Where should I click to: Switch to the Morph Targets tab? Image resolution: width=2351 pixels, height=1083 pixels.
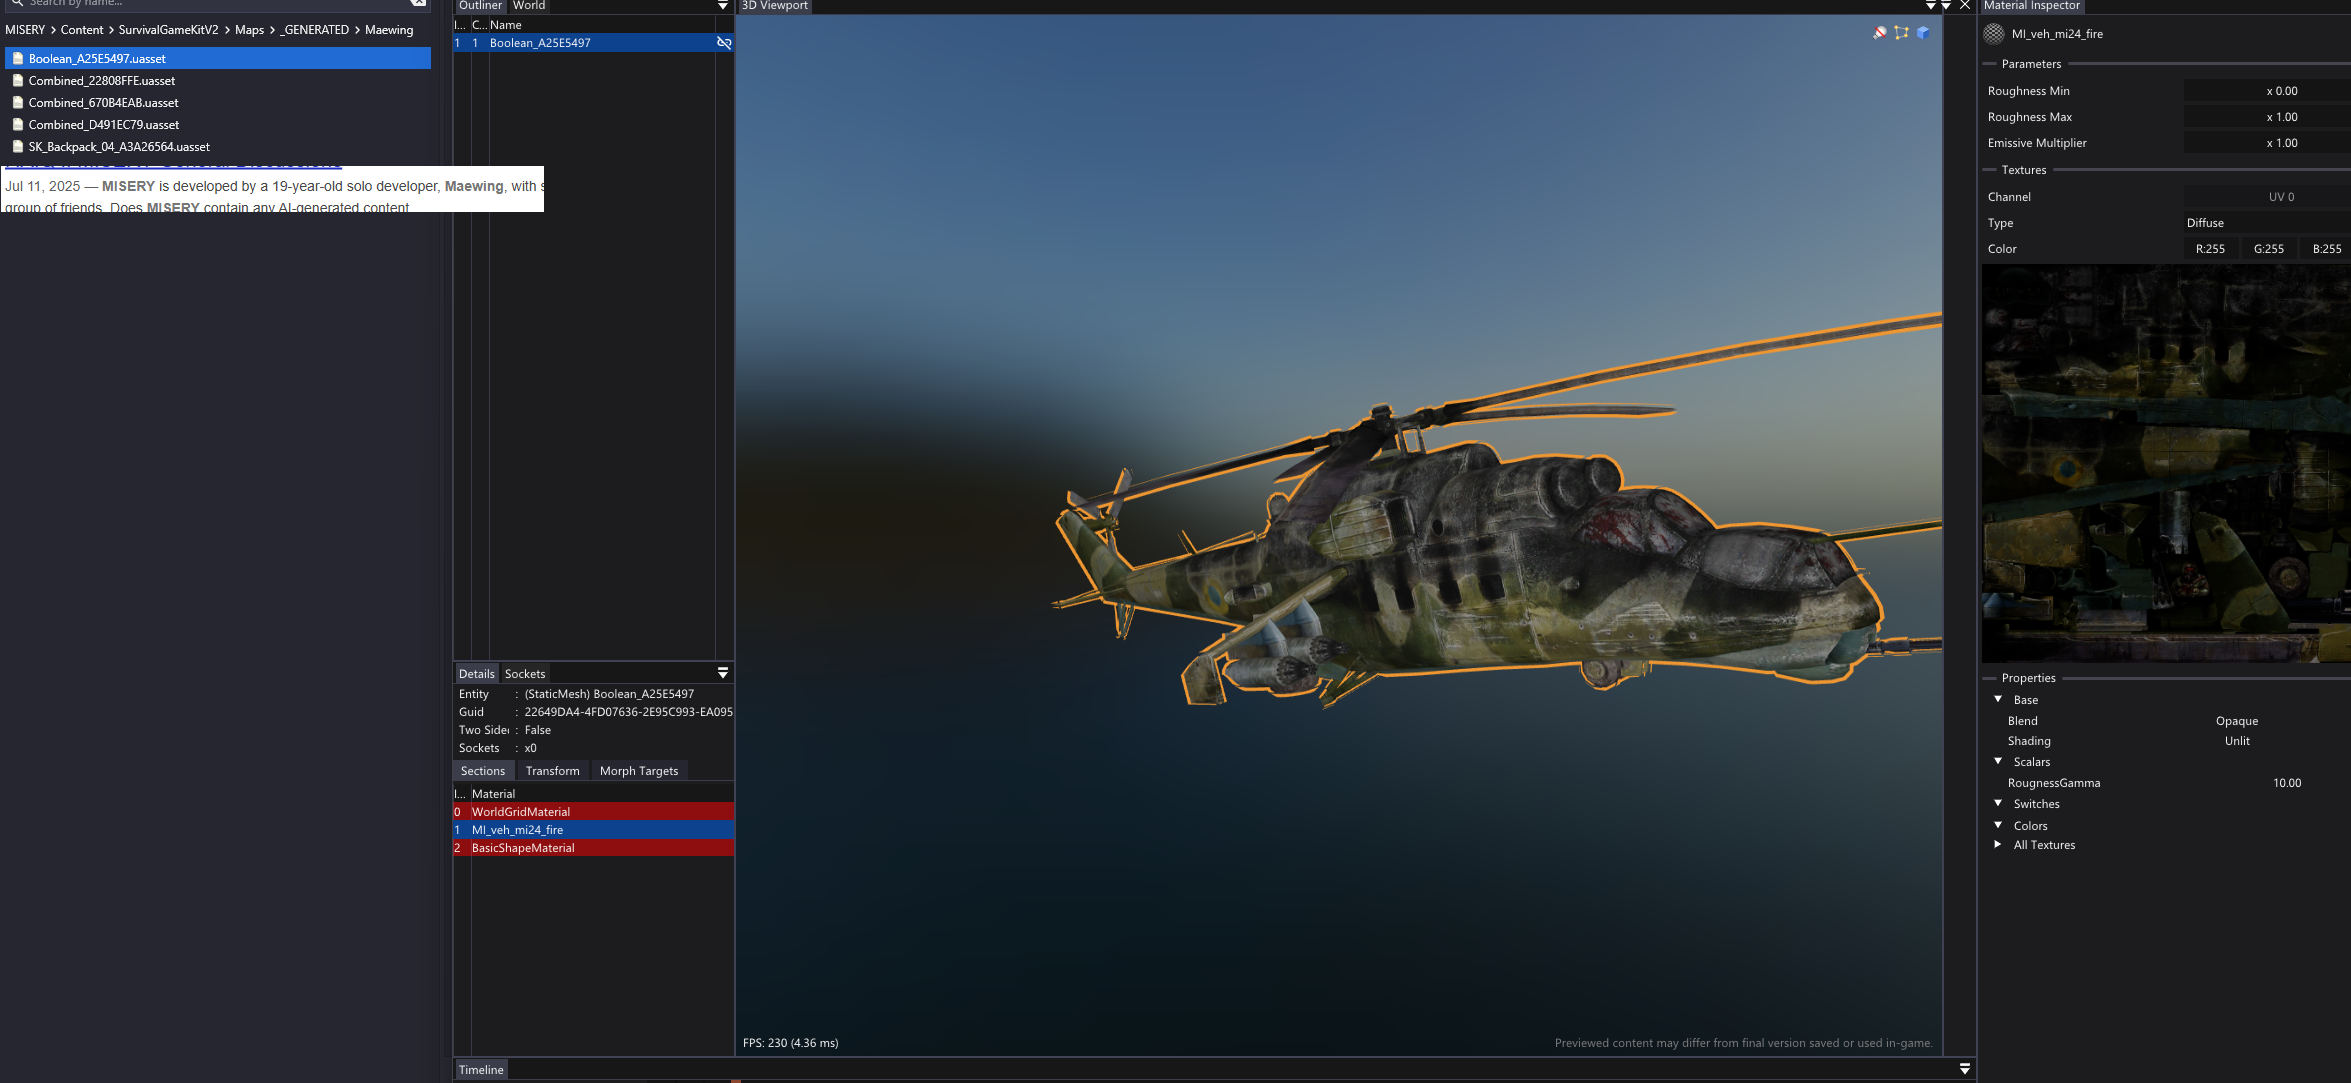point(638,771)
